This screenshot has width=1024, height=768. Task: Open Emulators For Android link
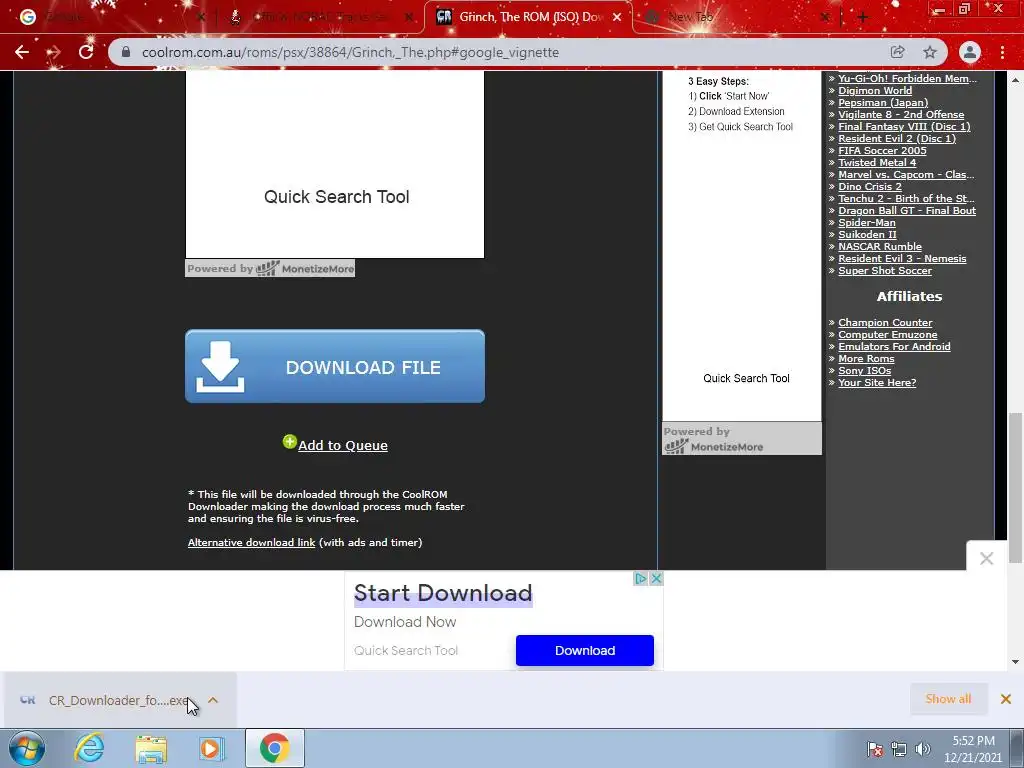point(895,347)
